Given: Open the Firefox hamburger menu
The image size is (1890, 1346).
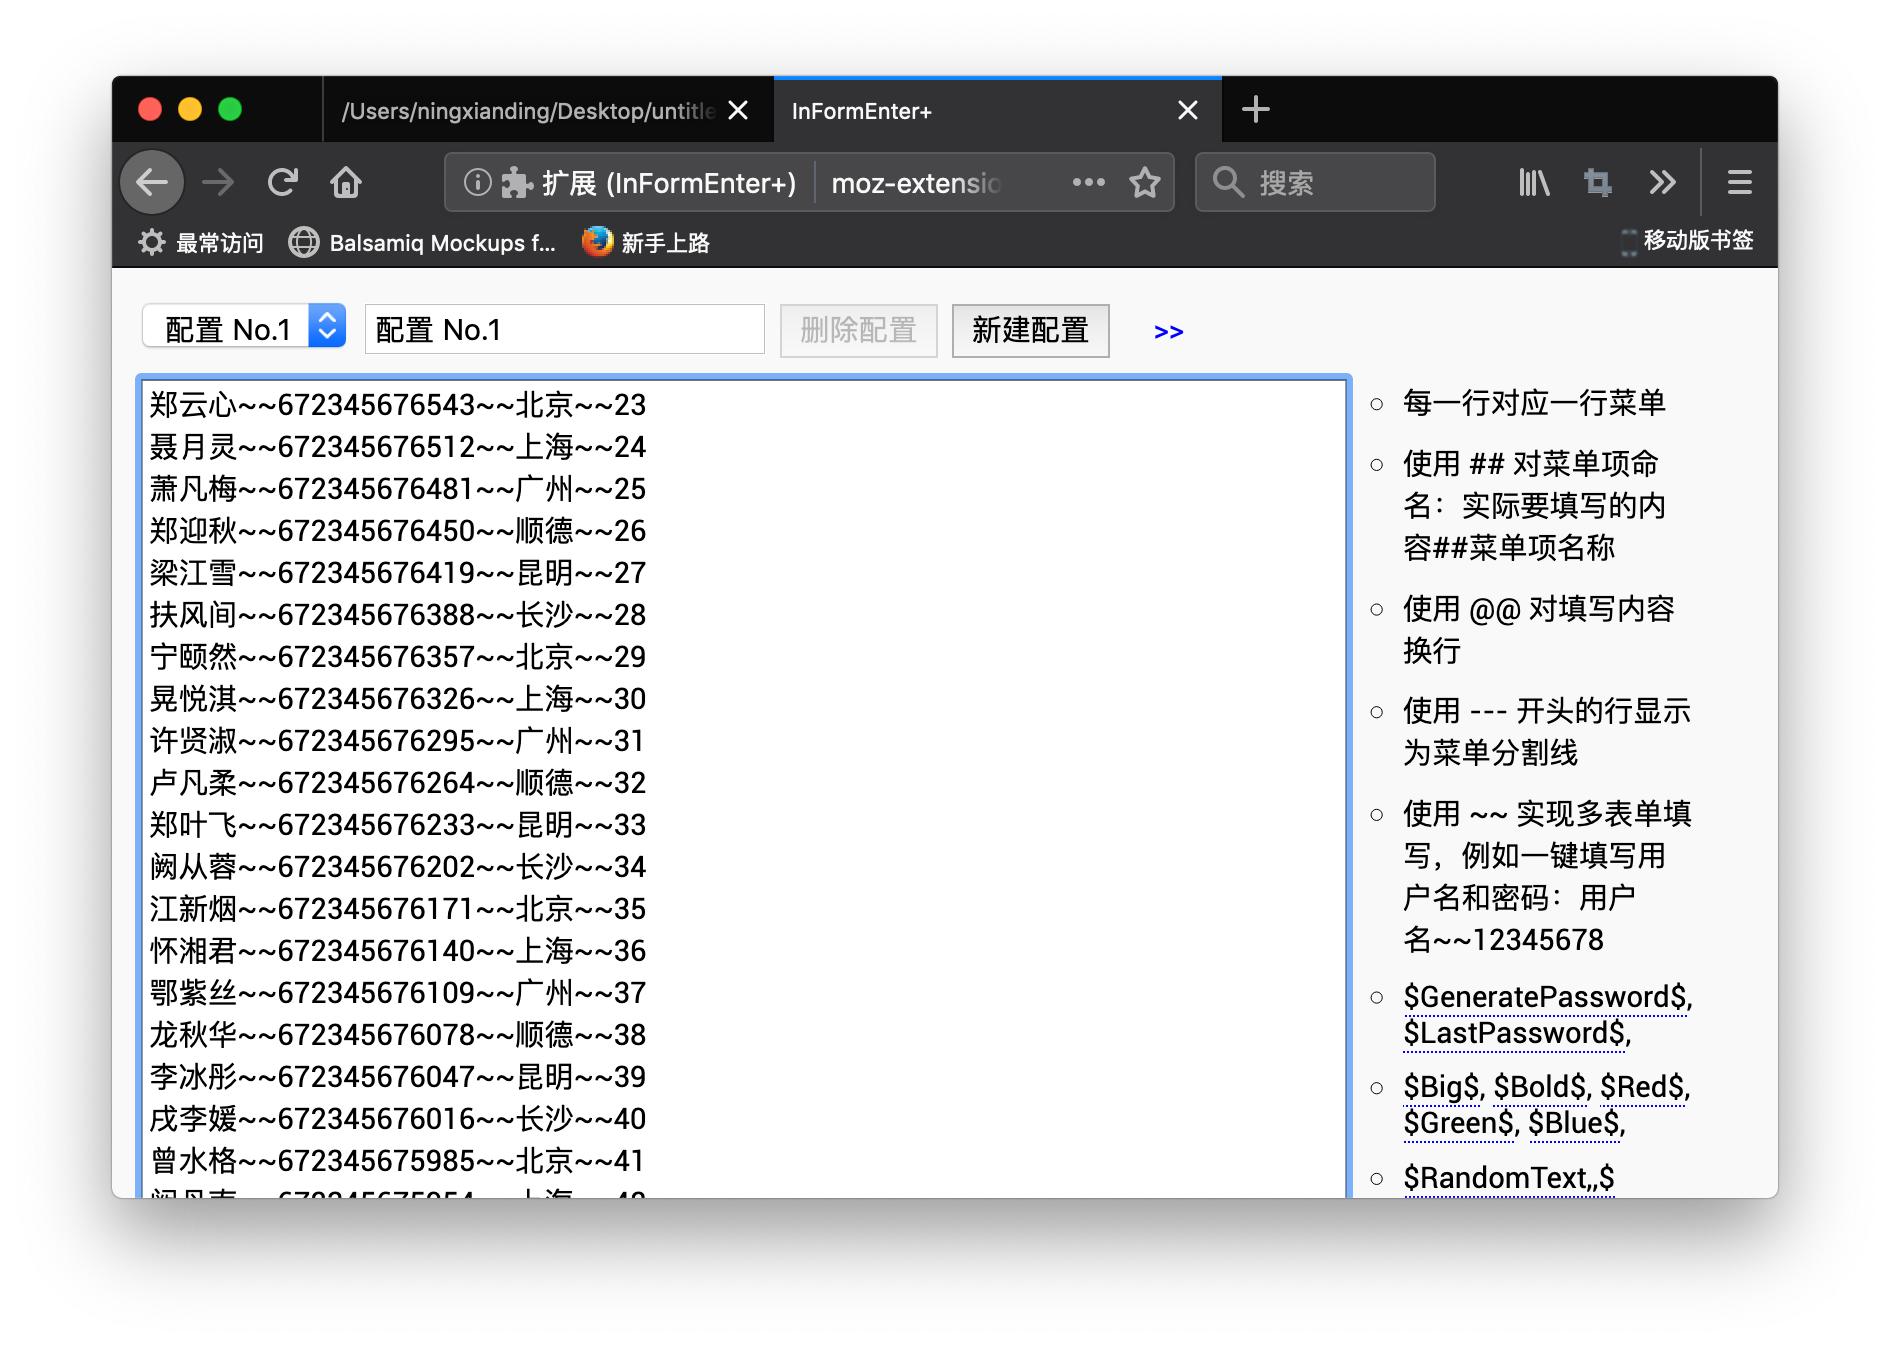Looking at the screenshot, I should (1739, 182).
